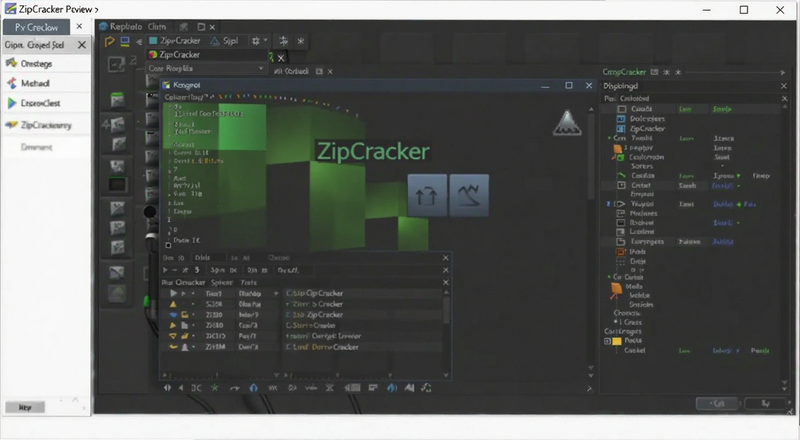Click the X-shaped icon in bottom toolbar
The height and width of the screenshot is (440, 800).
pos(330,388)
